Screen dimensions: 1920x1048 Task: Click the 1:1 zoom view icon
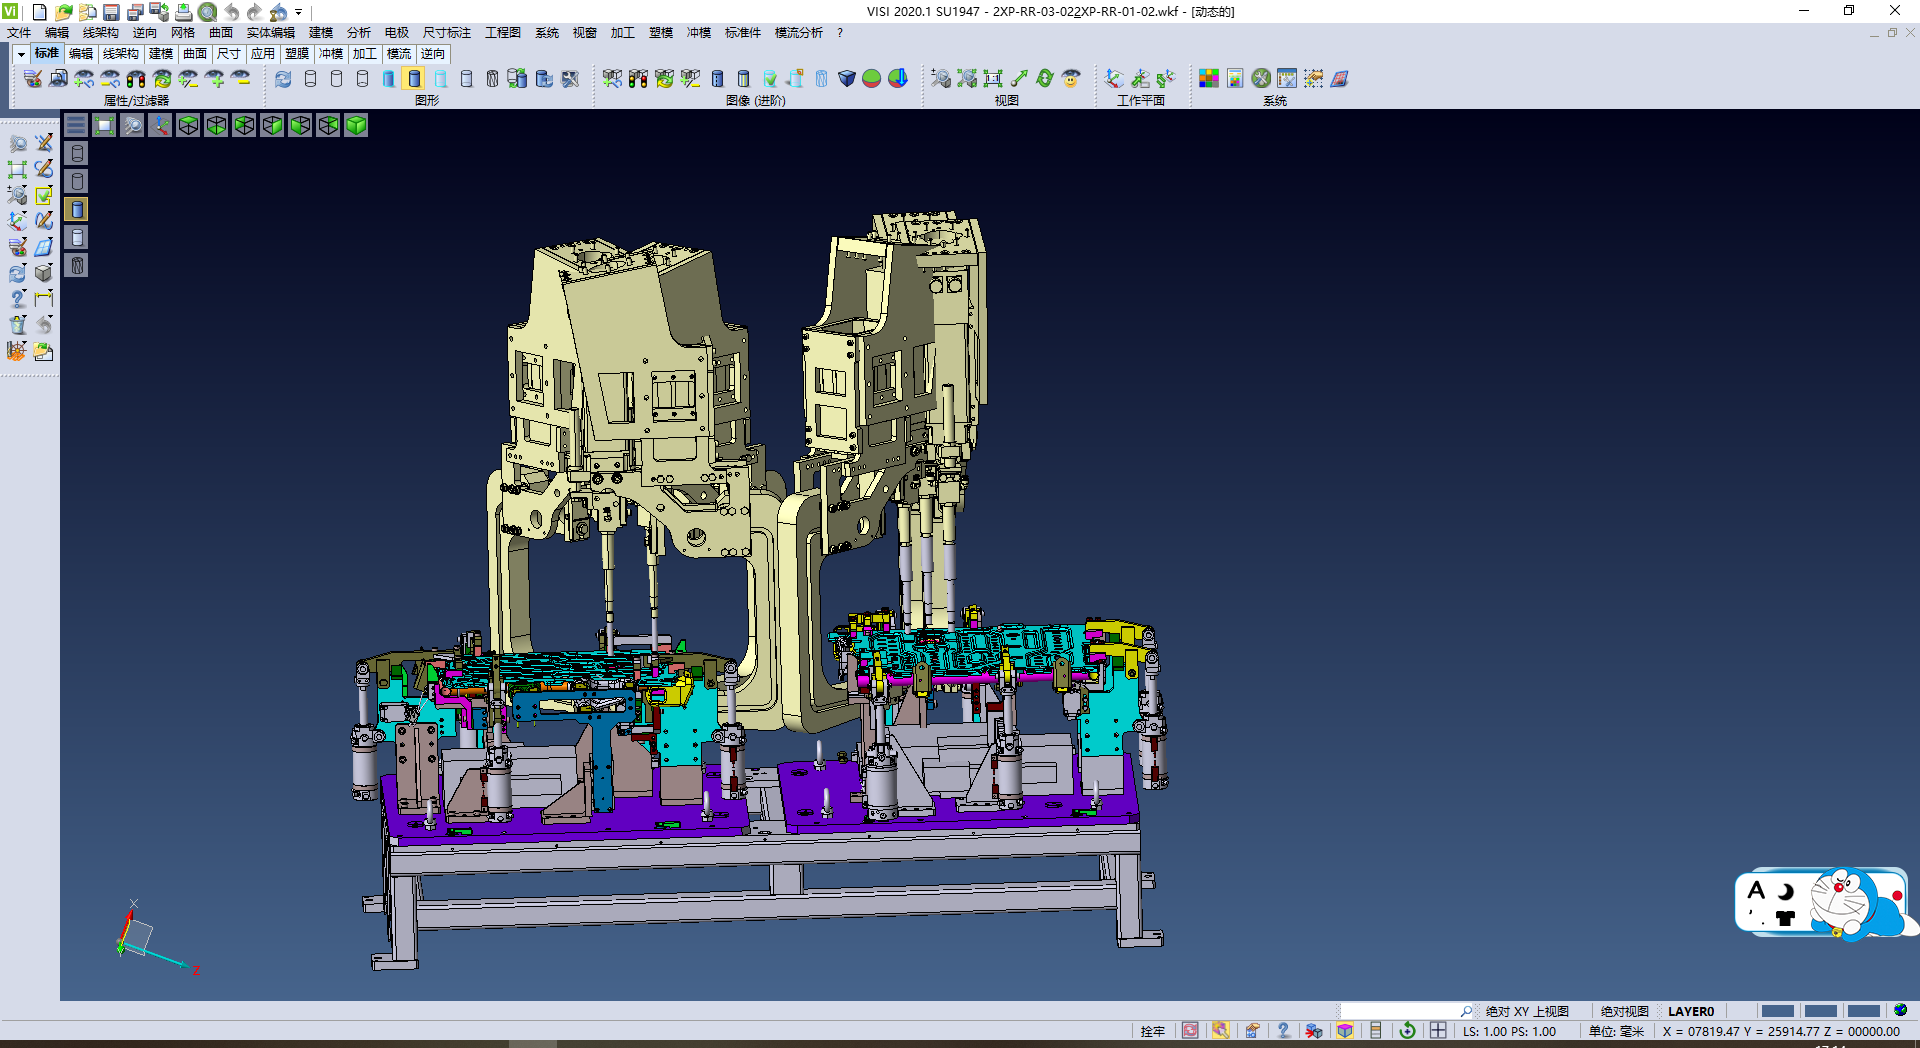[x=993, y=78]
